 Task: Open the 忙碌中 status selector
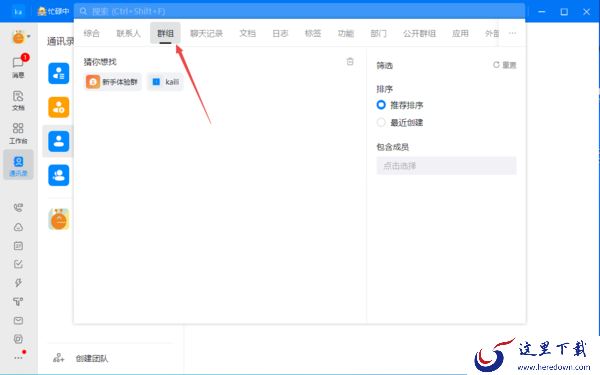click(x=53, y=11)
